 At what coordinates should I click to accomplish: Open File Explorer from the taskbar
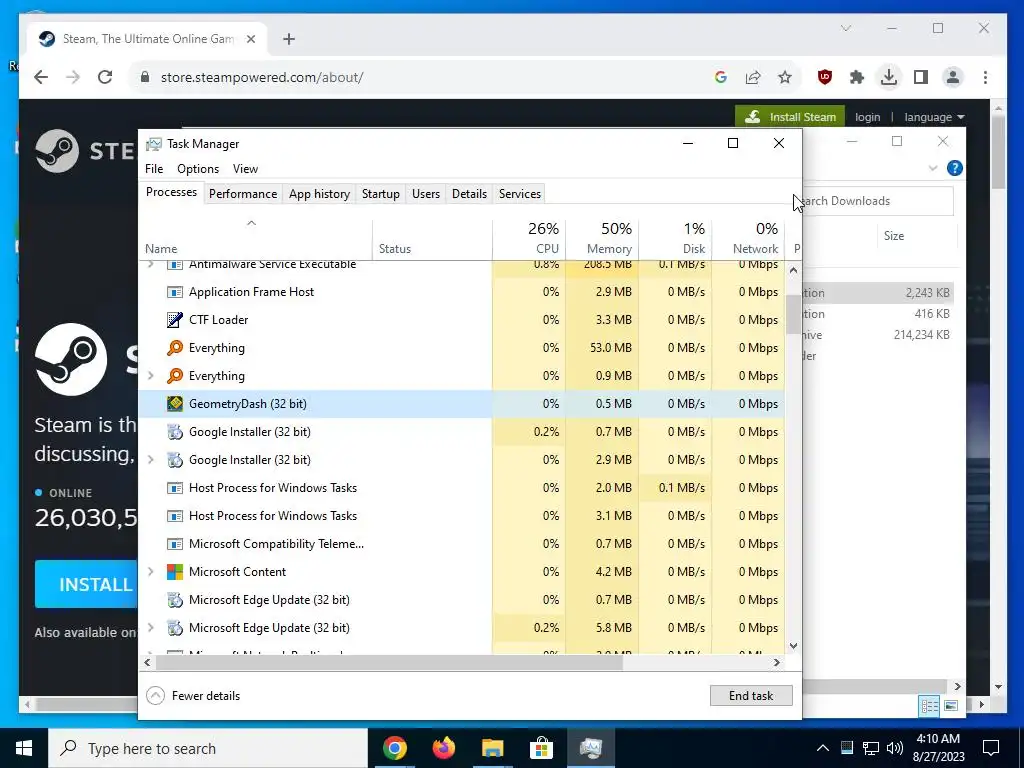pyautogui.click(x=492, y=748)
